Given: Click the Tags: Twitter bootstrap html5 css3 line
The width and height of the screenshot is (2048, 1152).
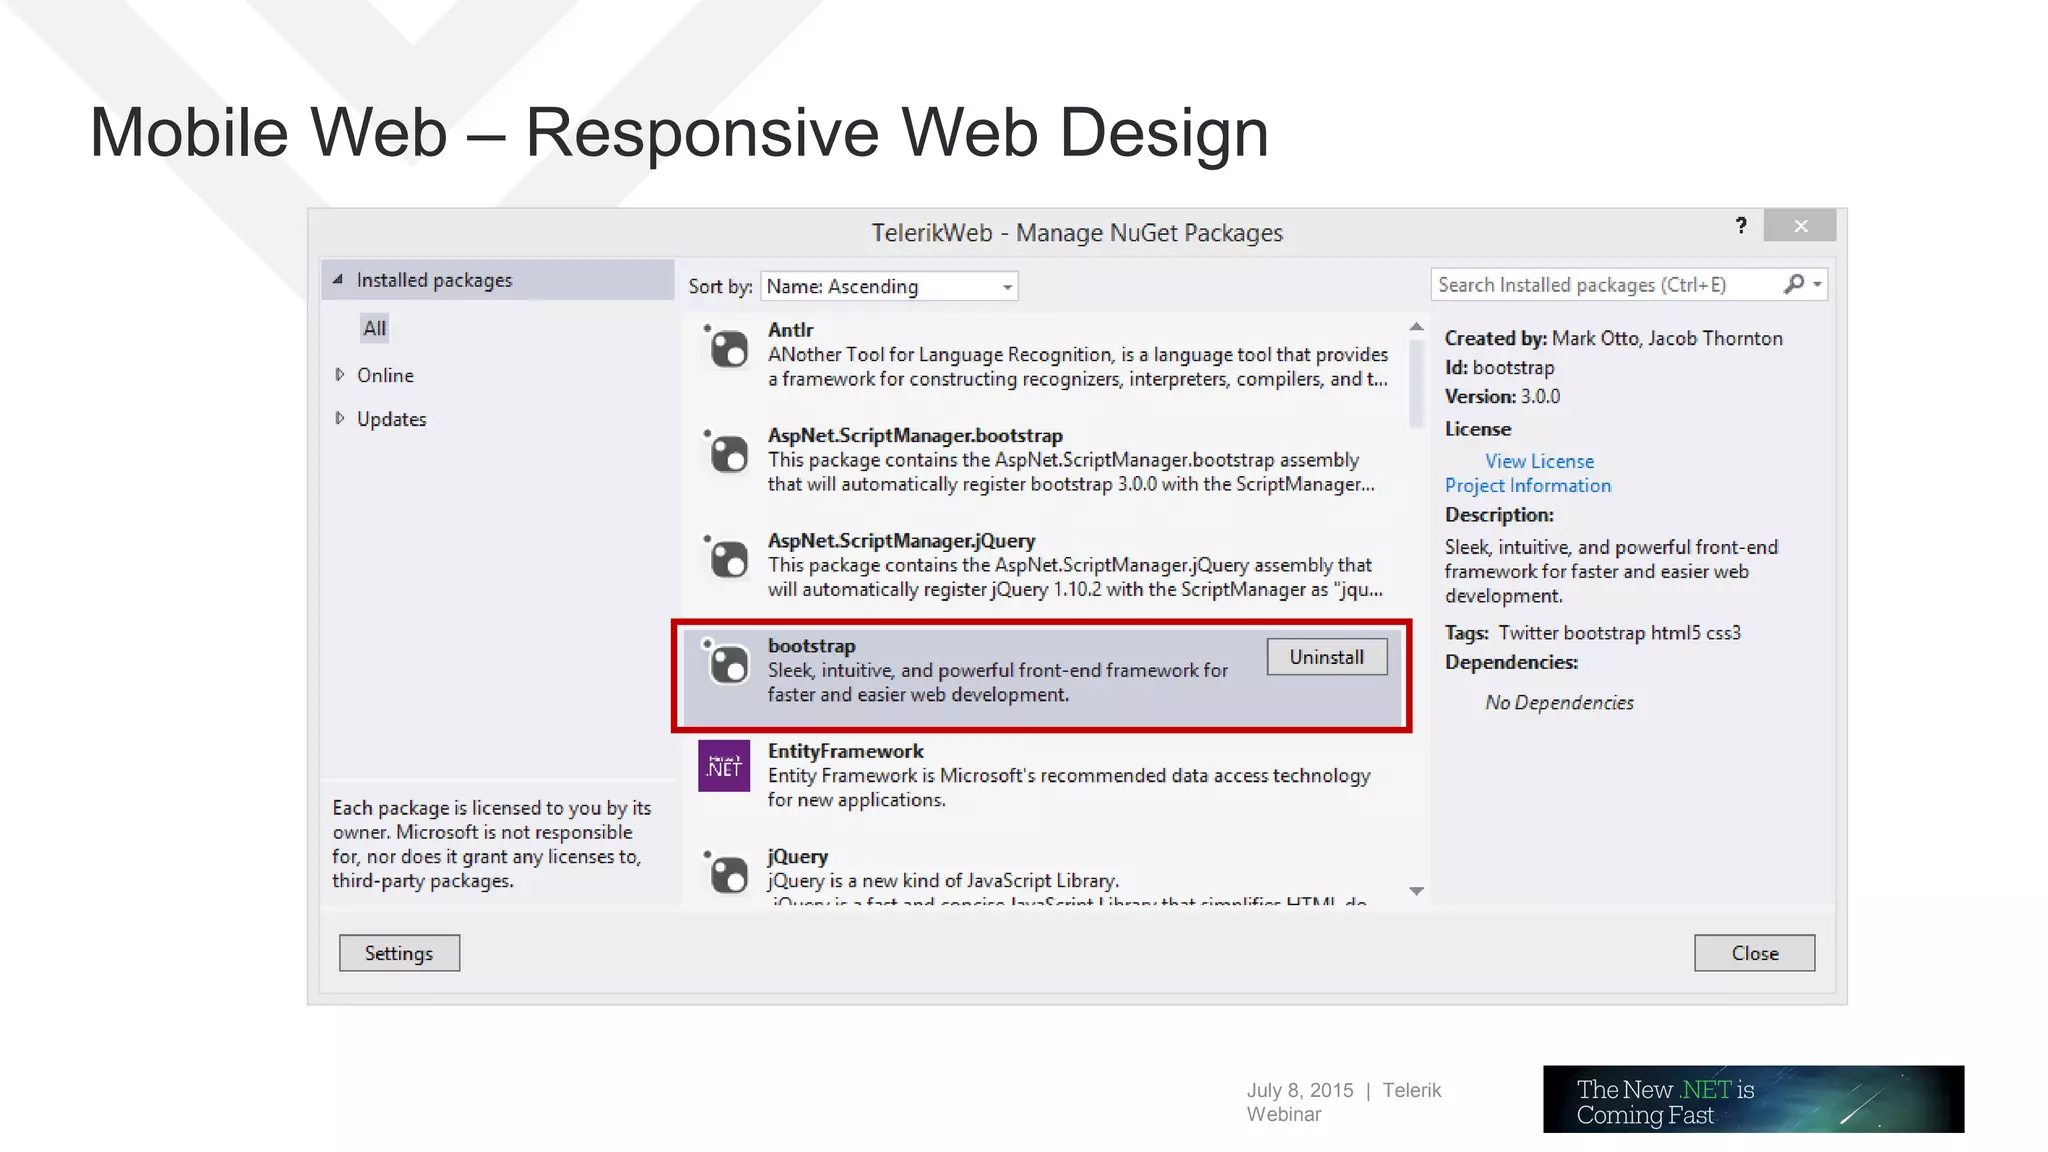Looking at the screenshot, I should pyautogui.click(x=1592, y=633).
